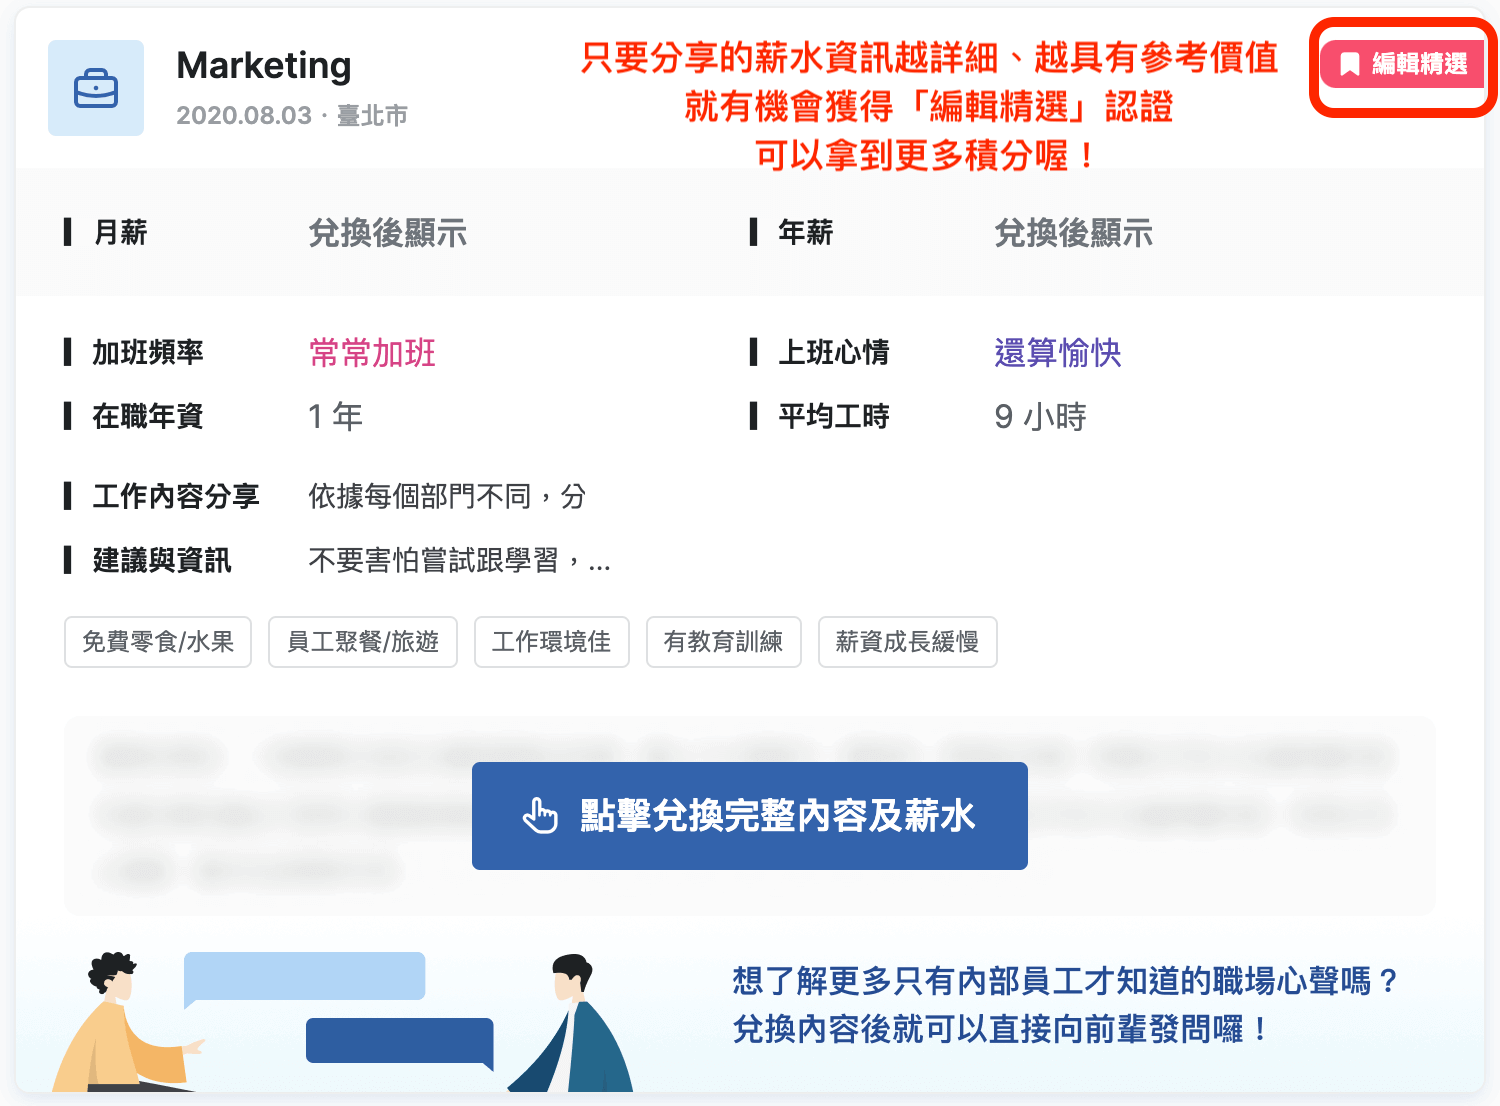Click the text 依據每個部門不同，分
1500x1106 pixels.
pyautogui.click(x=447, y=496)
